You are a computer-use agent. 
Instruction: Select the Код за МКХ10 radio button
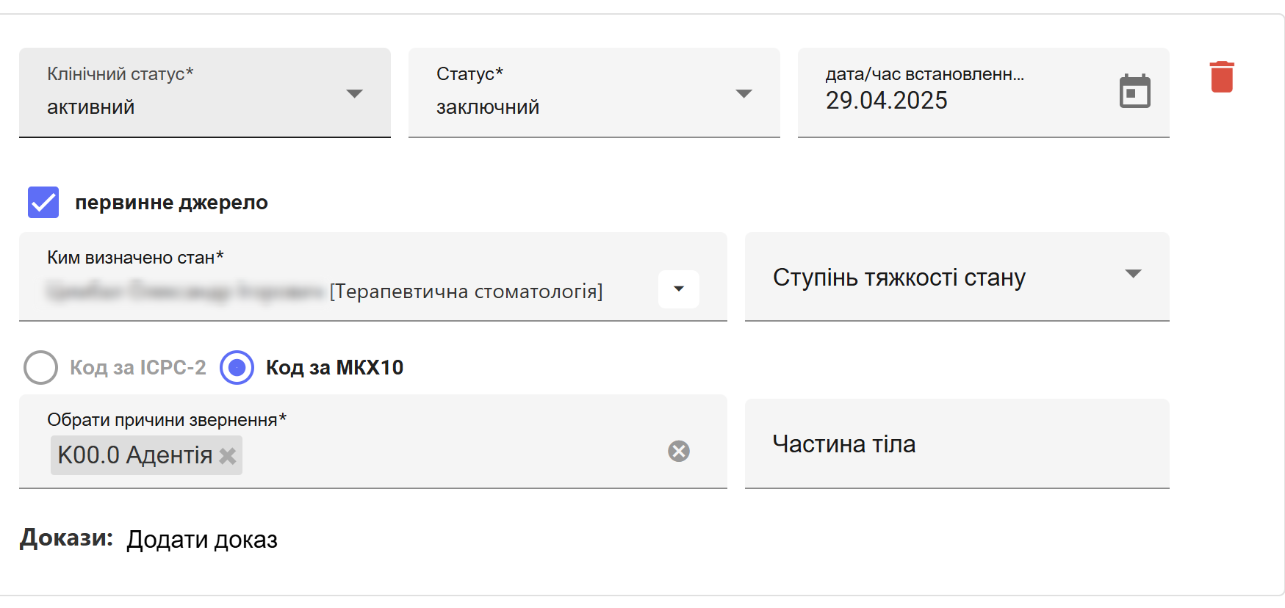tap(237, 368)
